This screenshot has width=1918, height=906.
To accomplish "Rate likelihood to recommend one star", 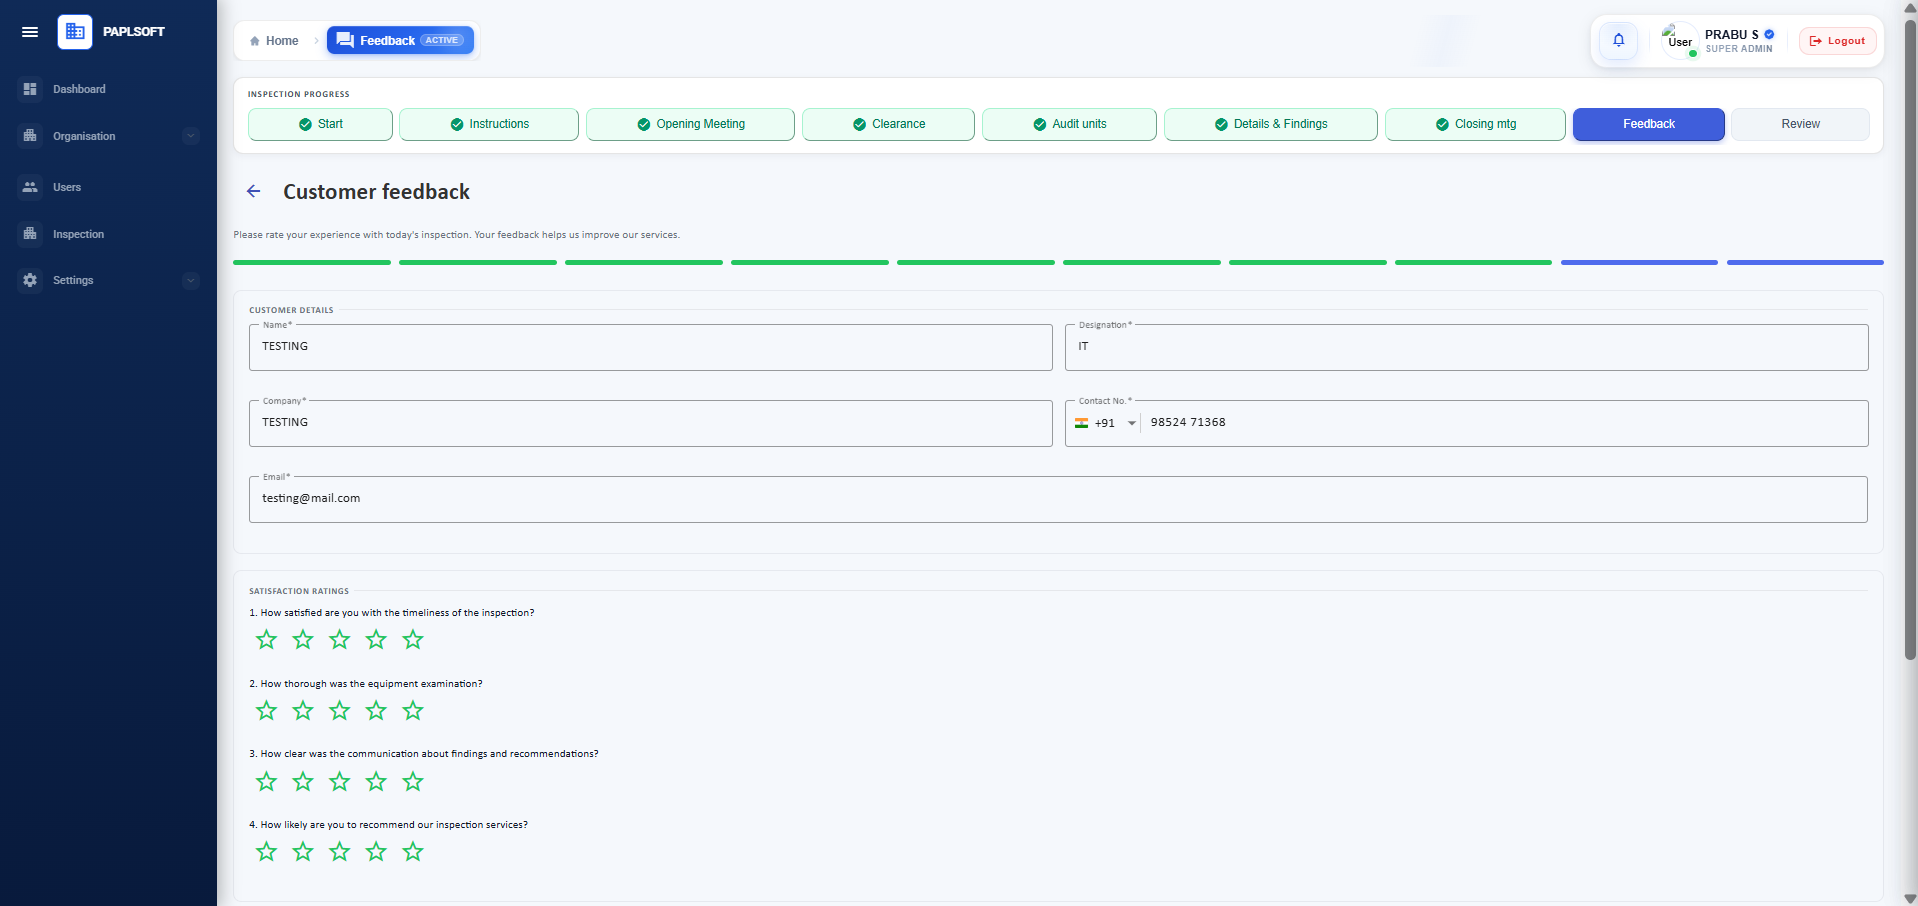I will point(266,852).
